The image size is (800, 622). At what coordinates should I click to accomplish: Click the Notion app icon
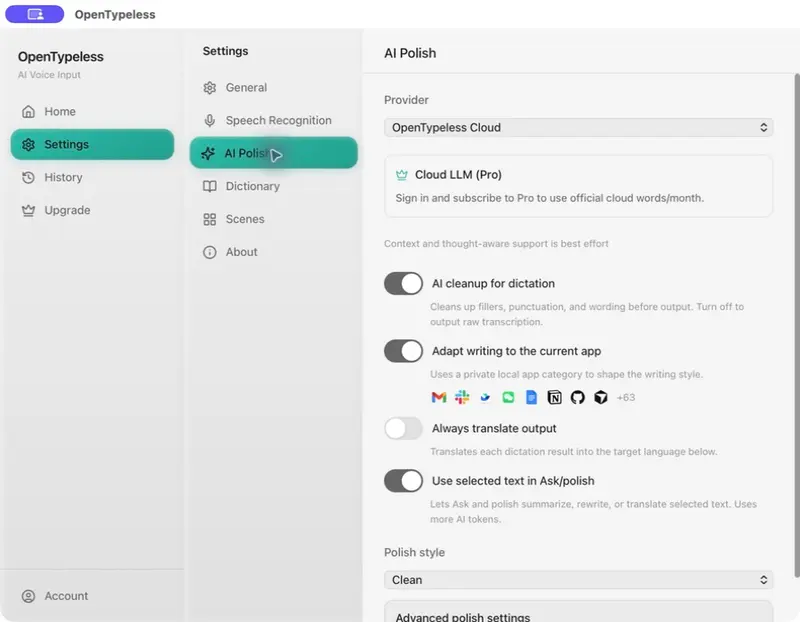pyautogui.click(x=555, y=397)
